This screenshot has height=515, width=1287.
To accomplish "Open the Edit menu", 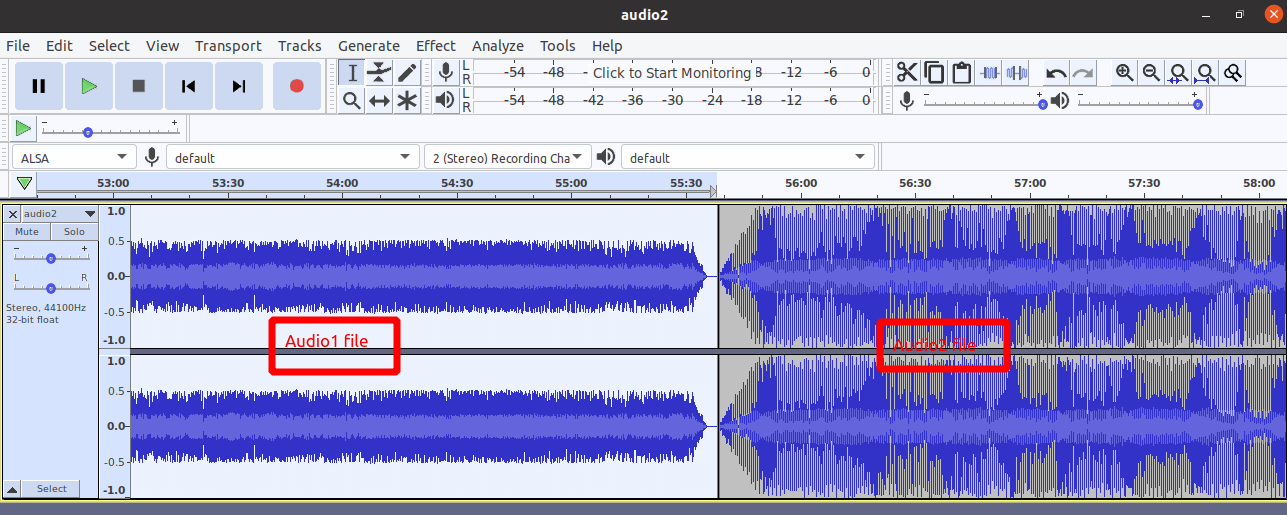I will [x=59, y=45].
